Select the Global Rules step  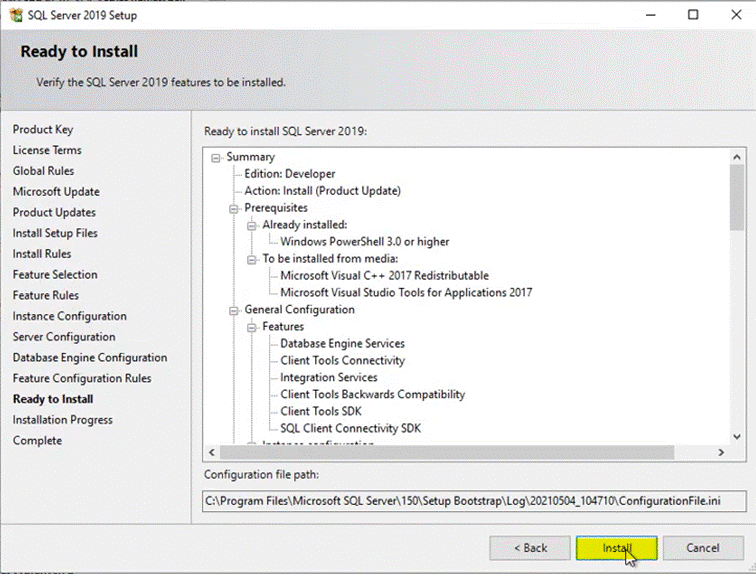43,171
